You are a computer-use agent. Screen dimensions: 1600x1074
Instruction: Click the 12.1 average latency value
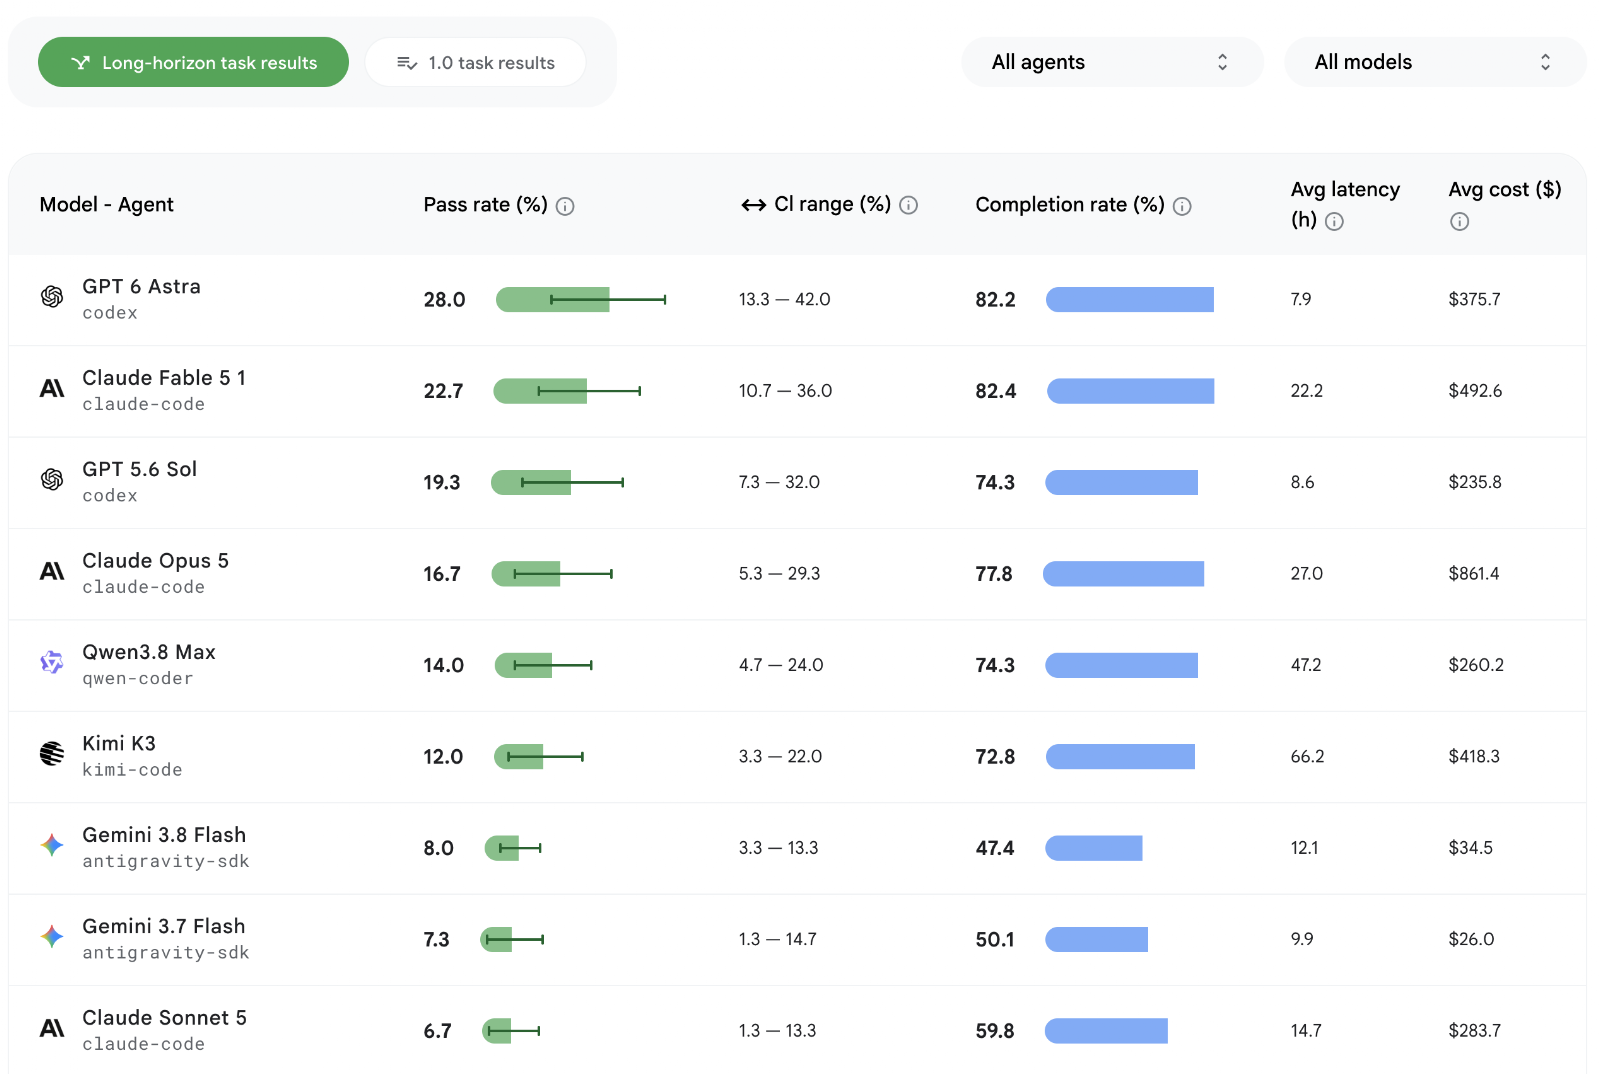(x=1304, y=848)
